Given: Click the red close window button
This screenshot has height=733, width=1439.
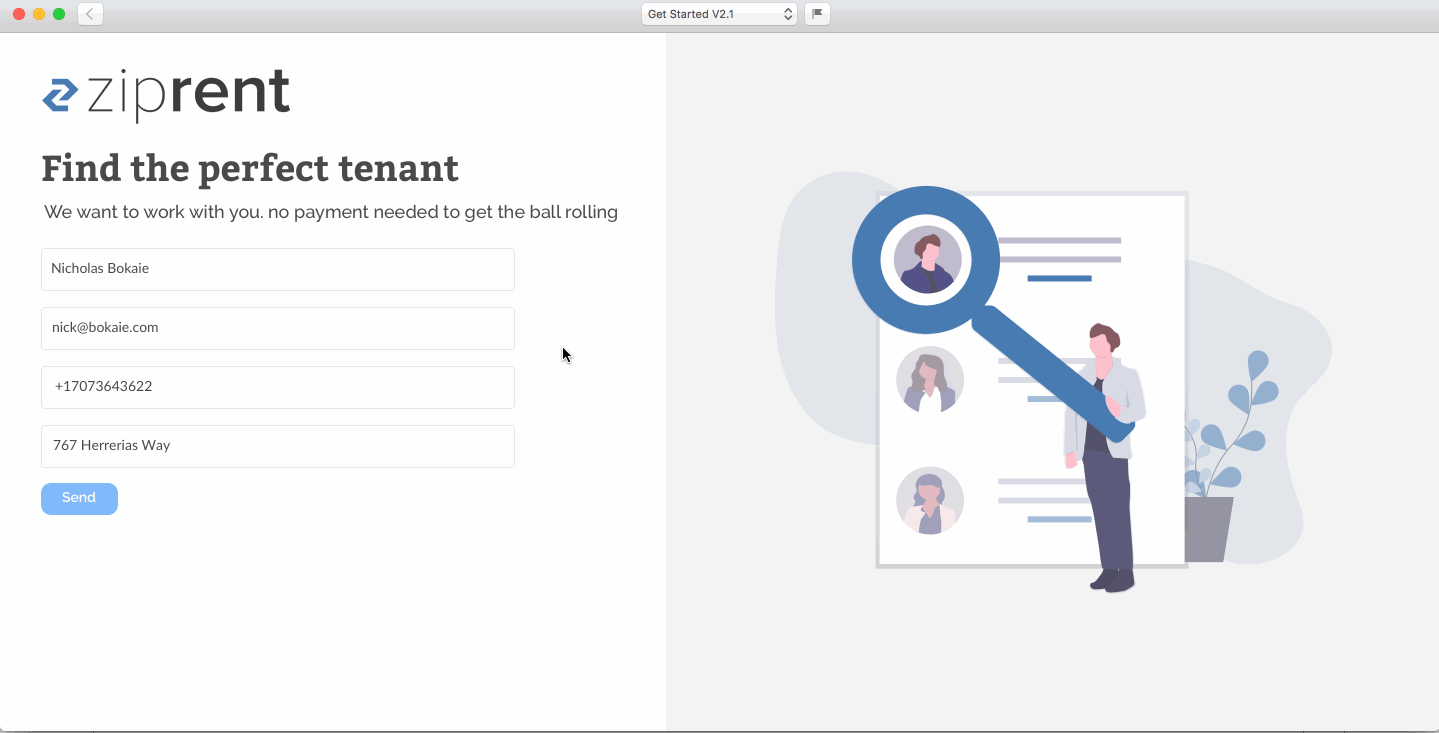Looking at the screenshot, I should (19, 14).
